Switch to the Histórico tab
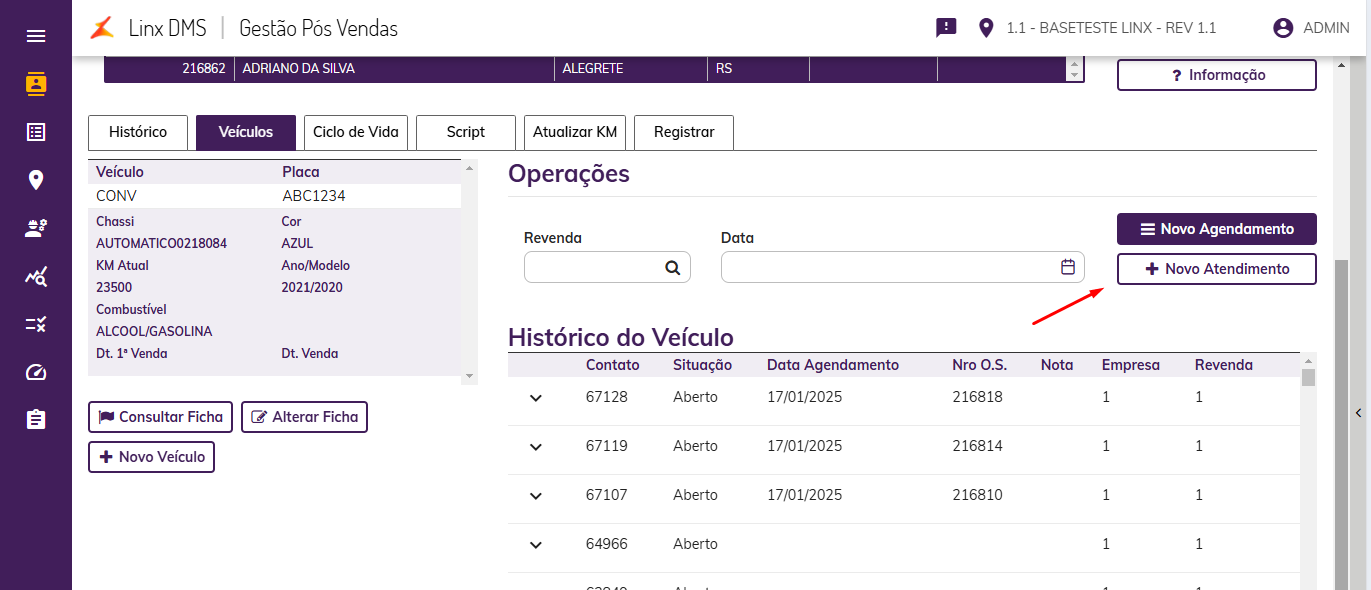1371x590 pixels. 138,132
